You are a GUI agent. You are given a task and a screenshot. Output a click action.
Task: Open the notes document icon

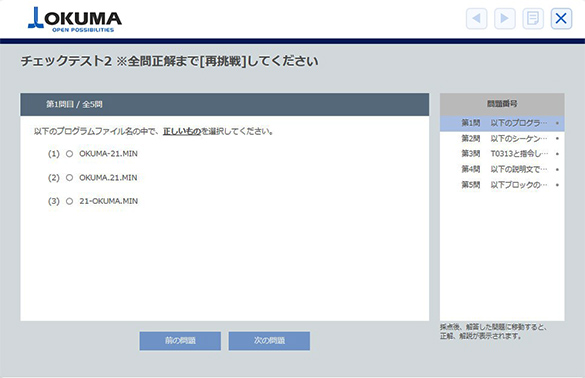pyautogui.click(x=533, y=18)
